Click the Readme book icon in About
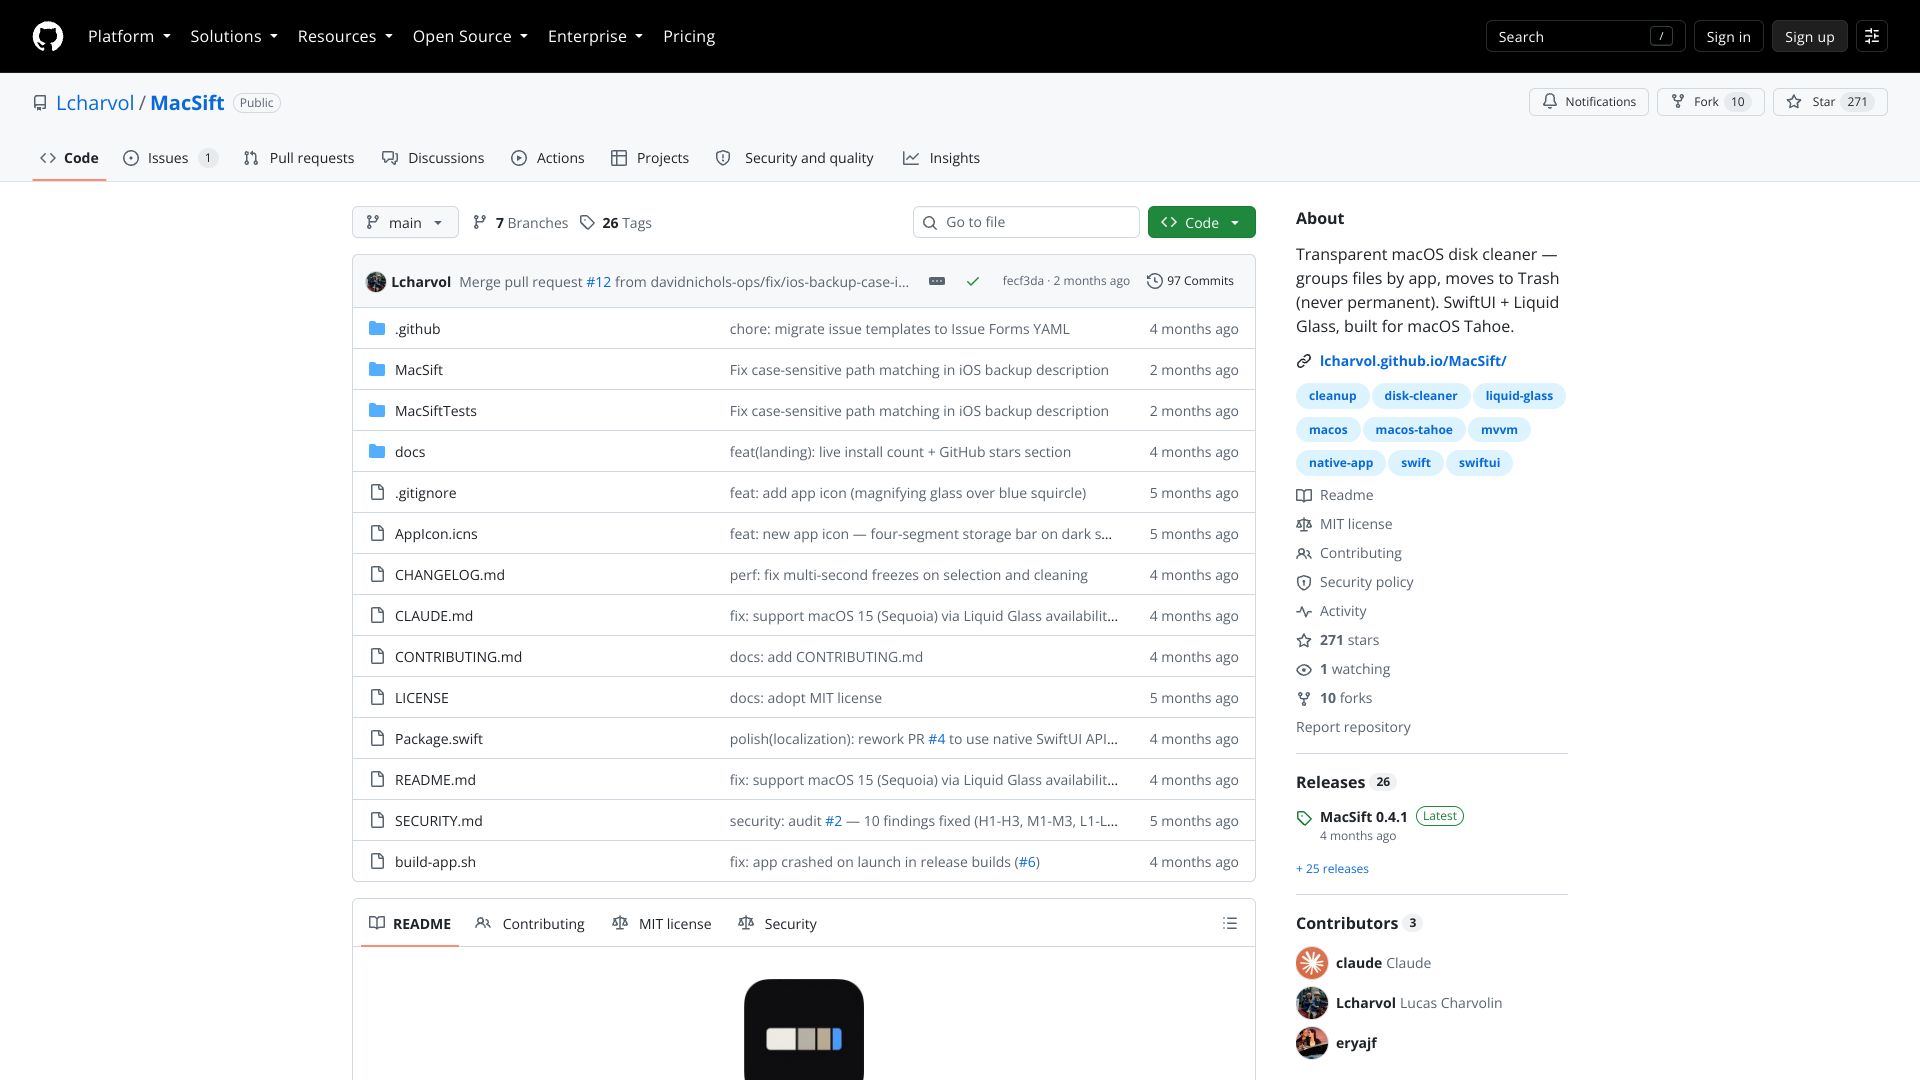This screenshot has height=1080, width=1920. coord(1304,495)
